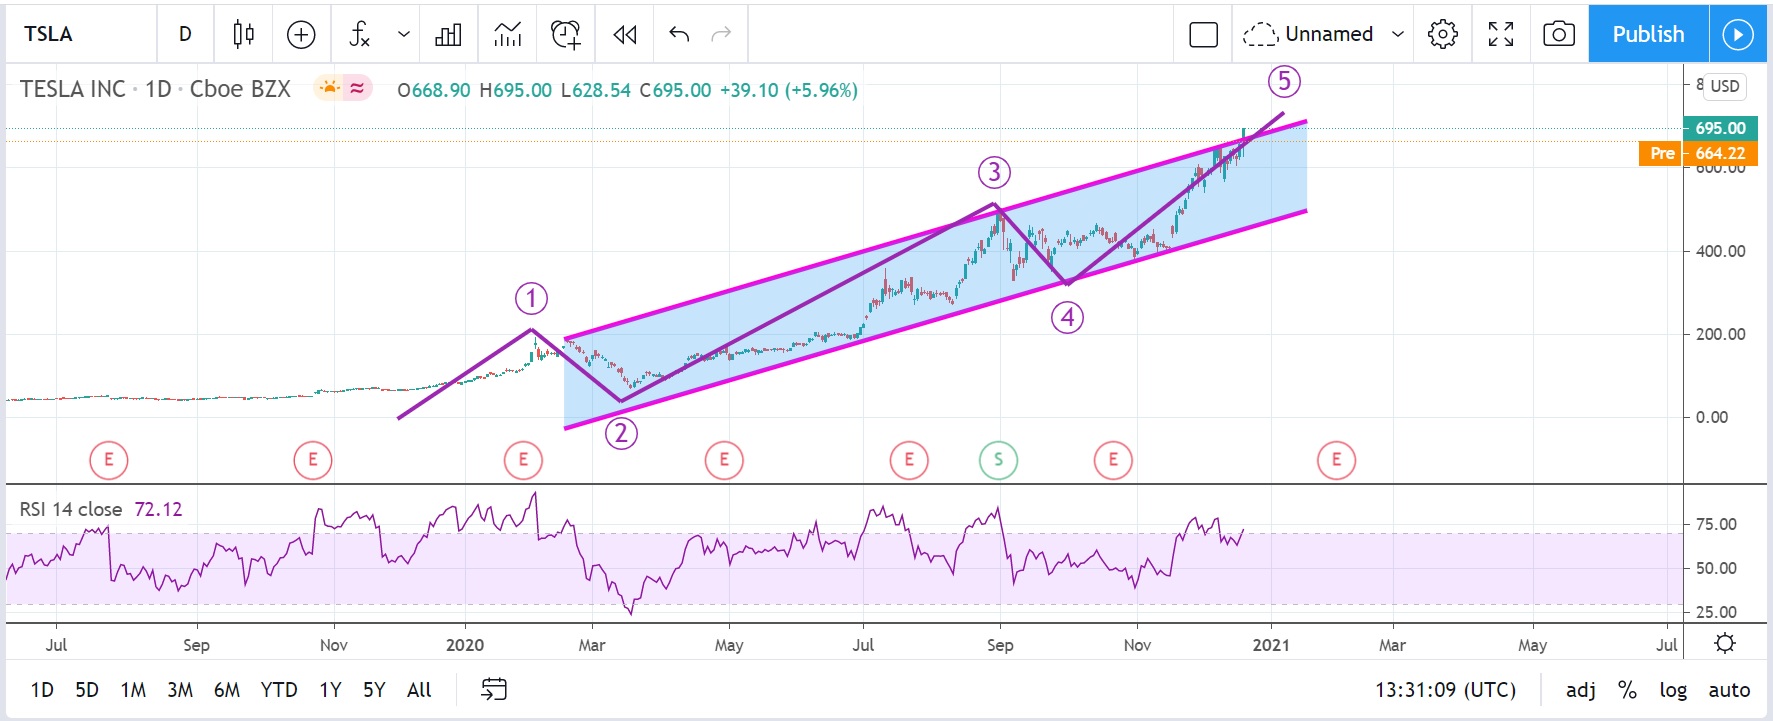Select Elliott wave label 3
This screenshot has width=1773, height=721.
(994, 172)
